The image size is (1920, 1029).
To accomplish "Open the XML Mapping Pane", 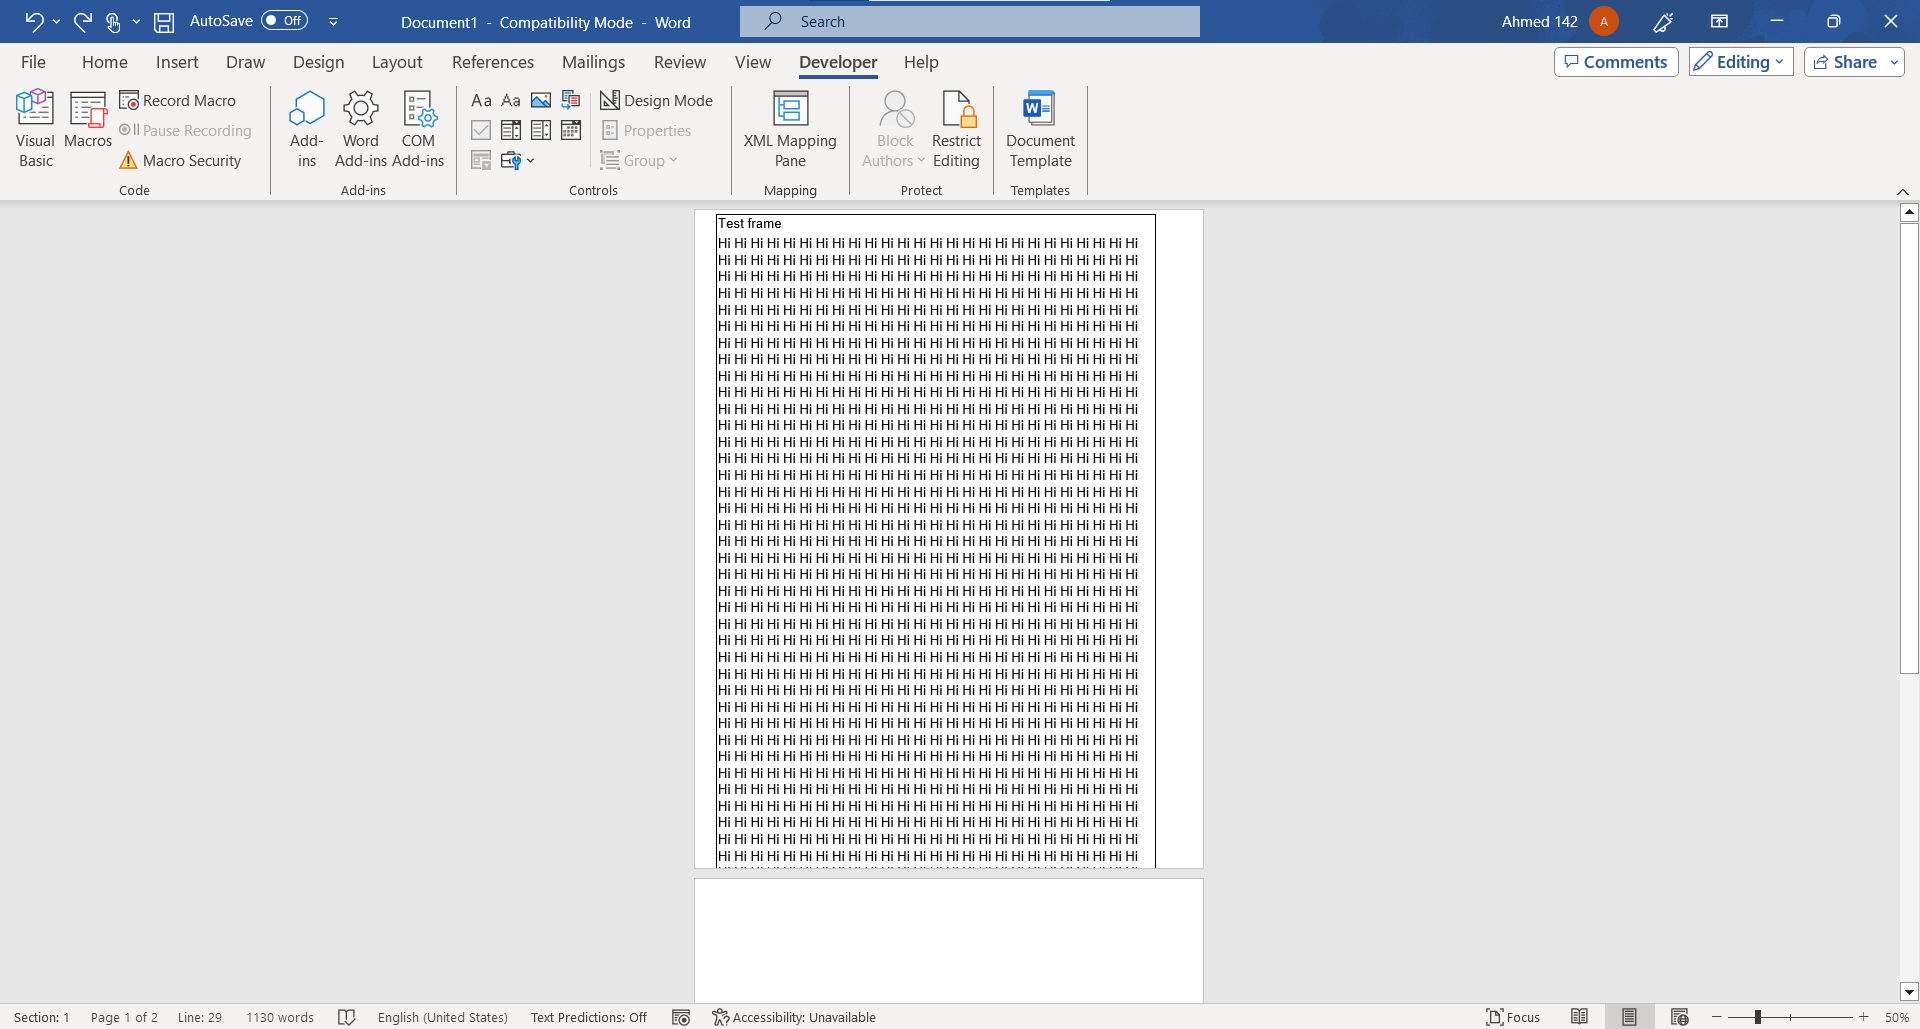I will 790,129.
